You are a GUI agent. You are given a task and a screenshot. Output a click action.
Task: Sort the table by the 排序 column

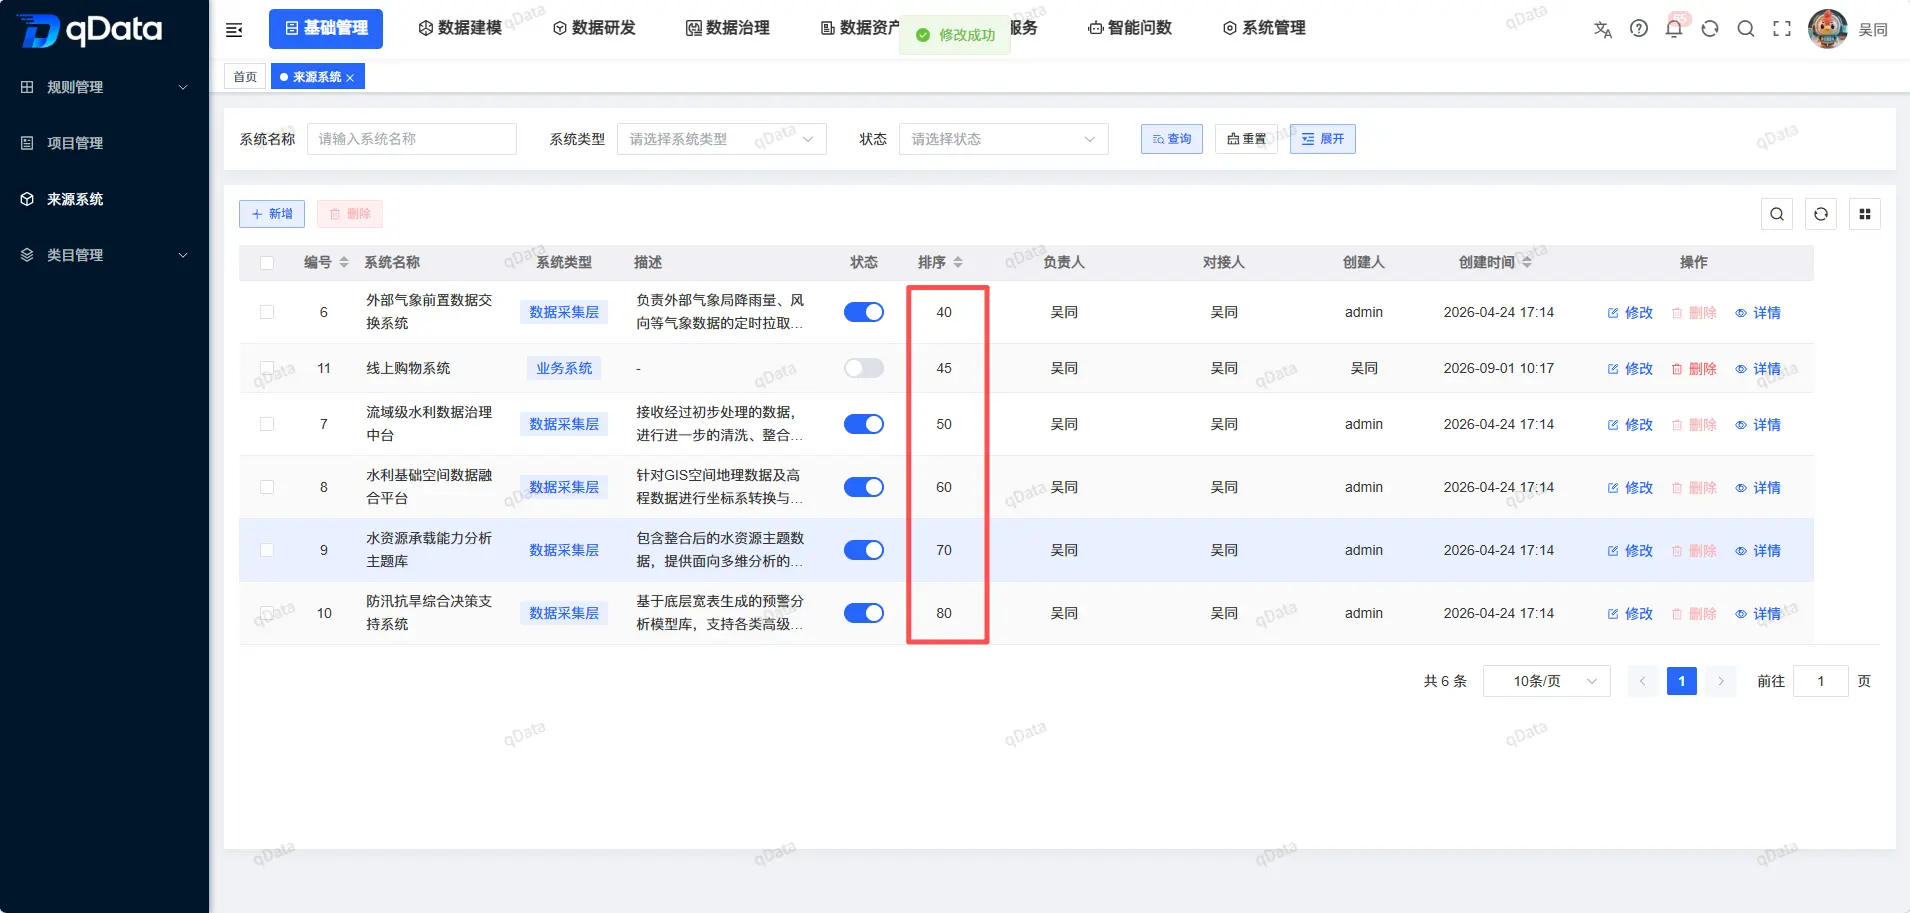tap(940, 262)
